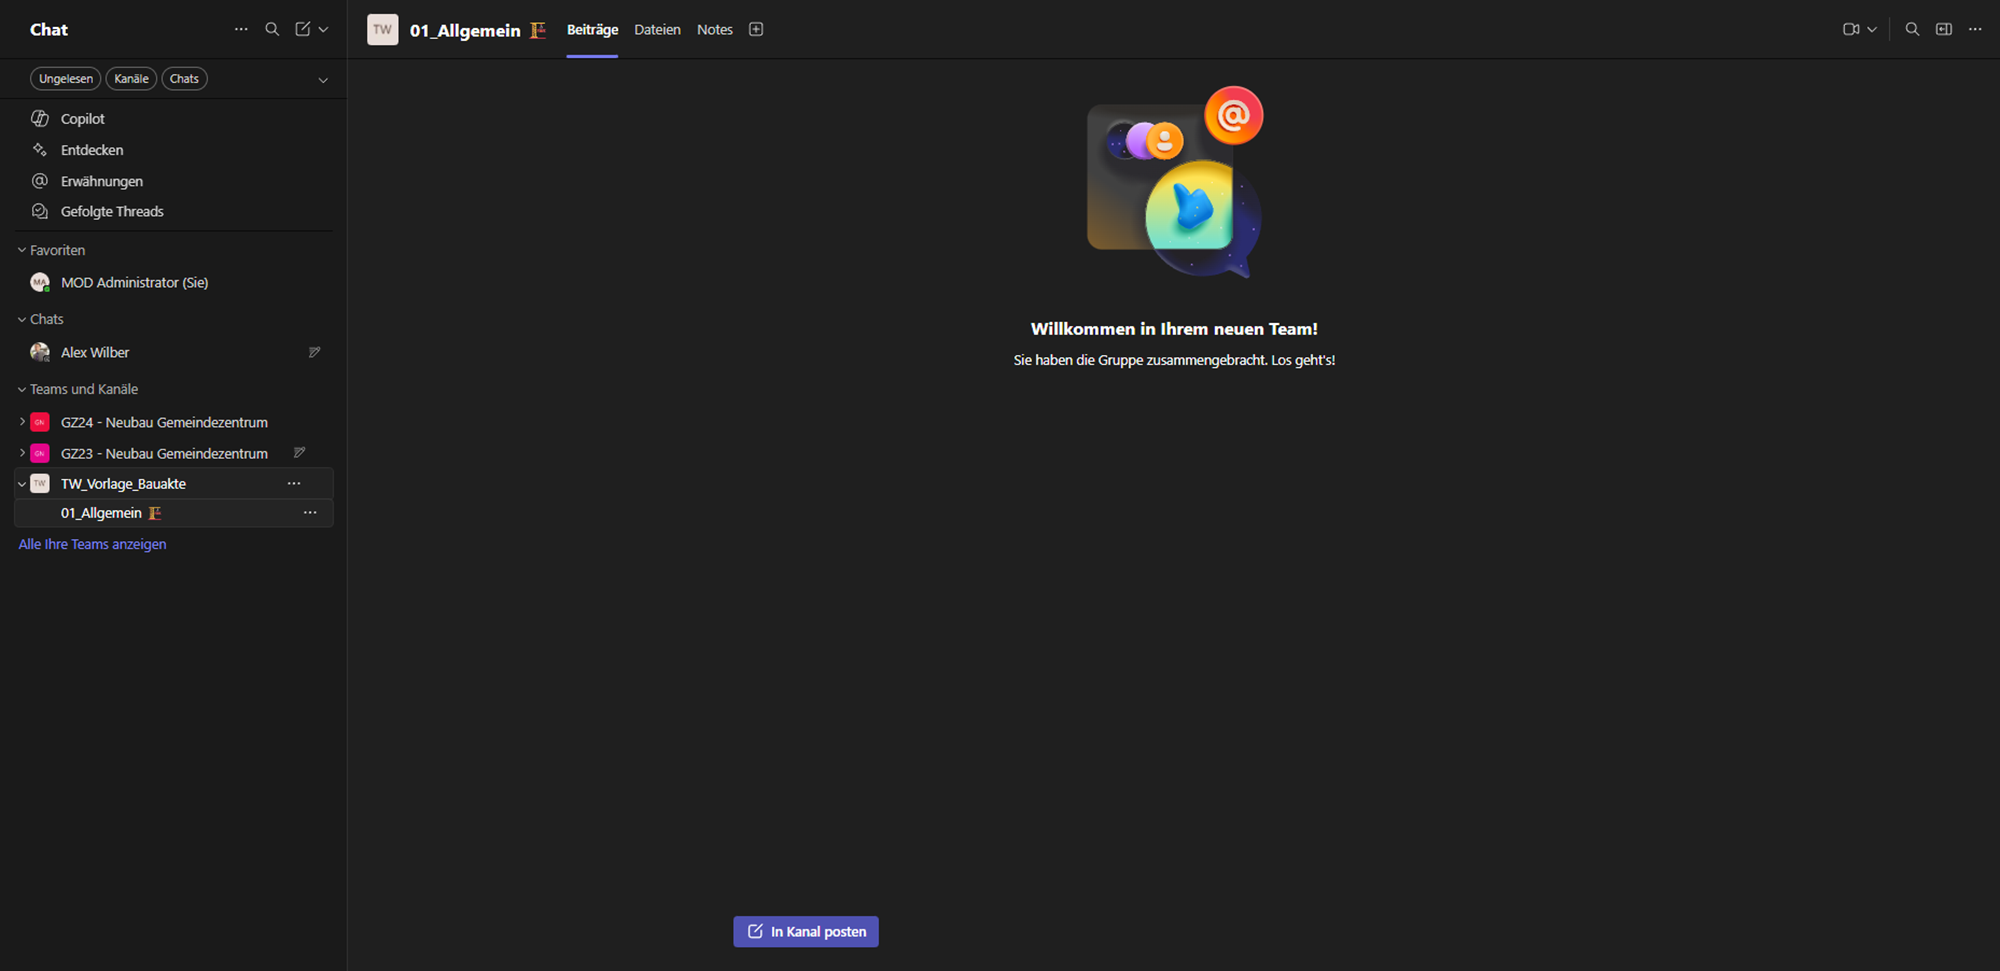
Task: Open more options for TW_Vorlage_Bauakte team
Action: [x=294, y=484]
